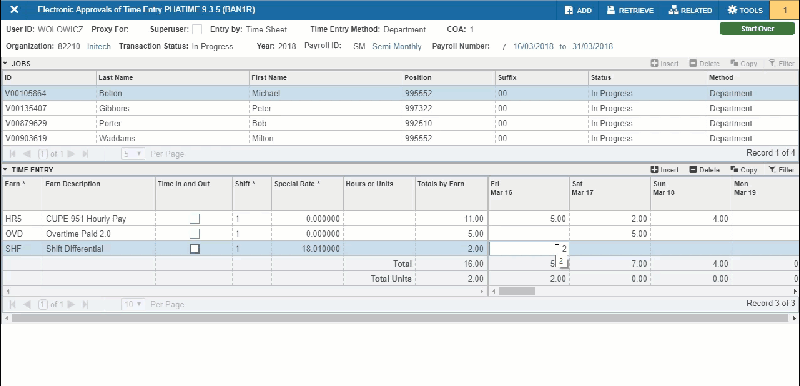Click Copy icon in Time Entry section
Image resolution: width=800 pixels, height=386 pixels.
click(743, 170)
